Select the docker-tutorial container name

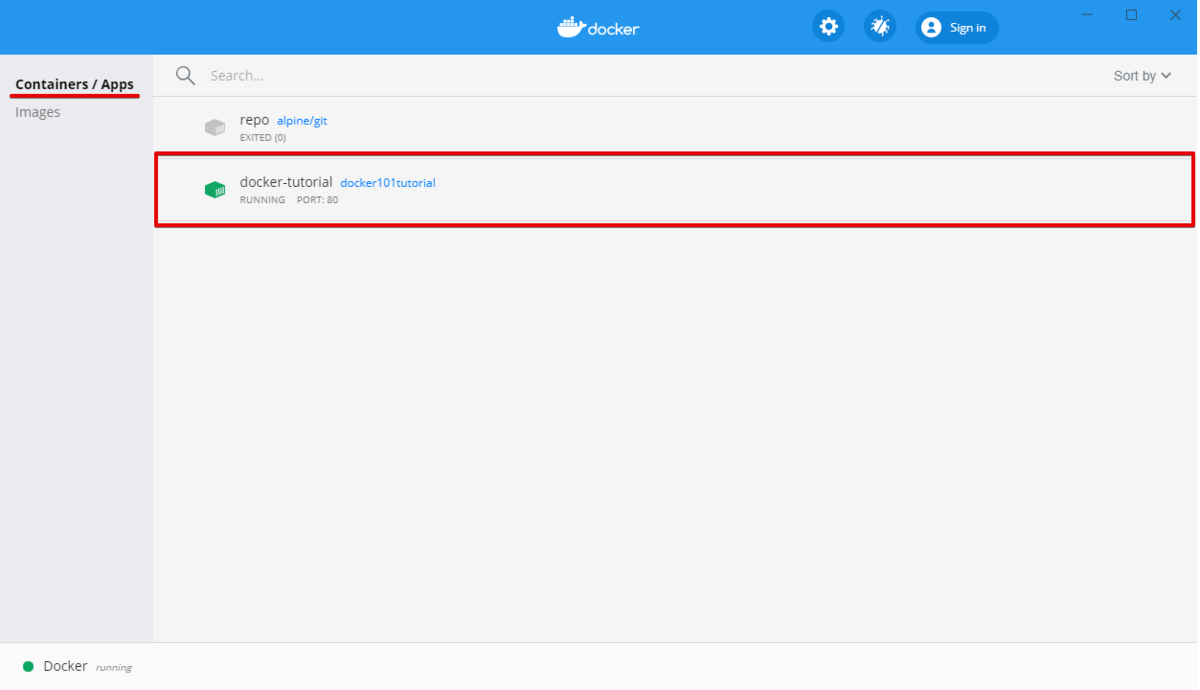pyautogui.click(x=286, y=182)
